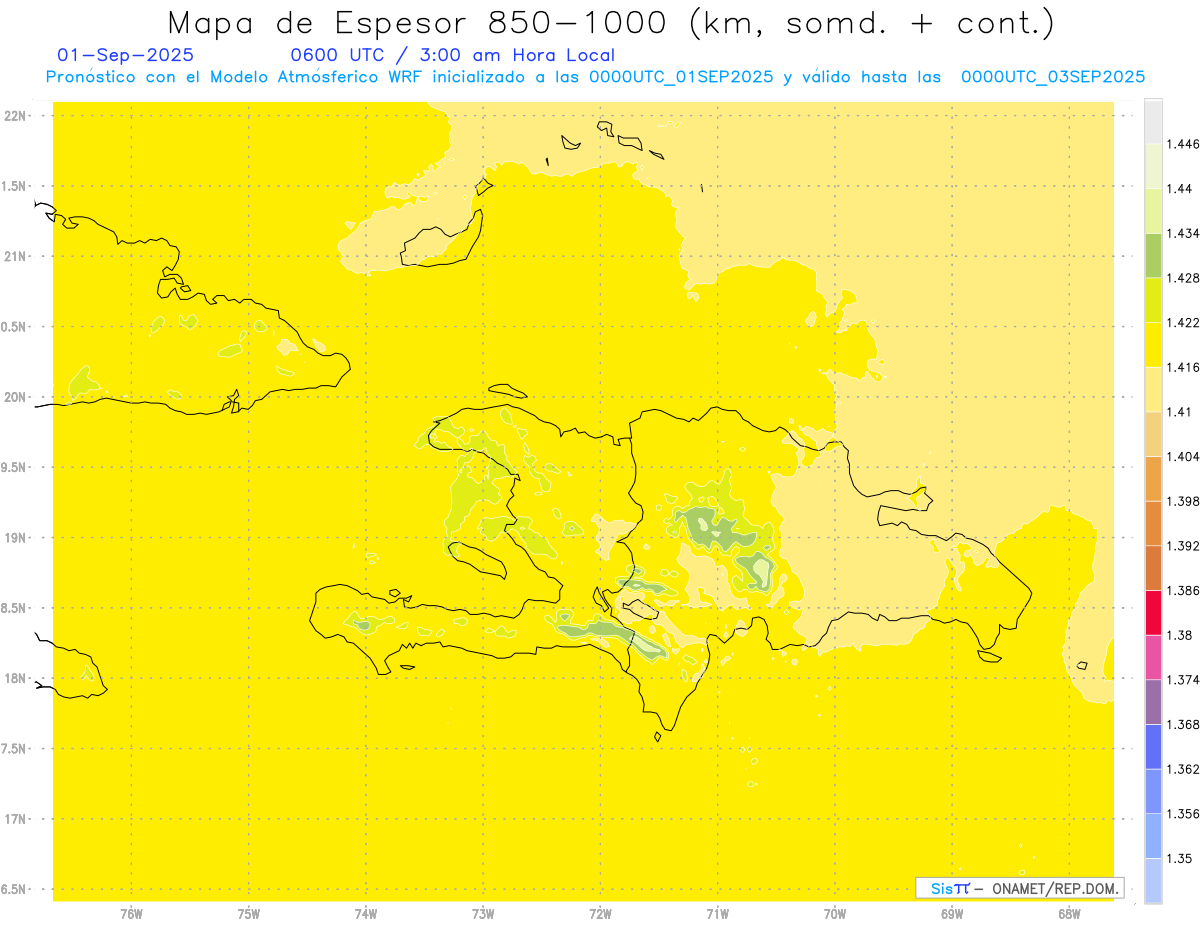
Task: Click the latitude axis label '19N'
Action: pyautogui.click(x=15, y=537)
